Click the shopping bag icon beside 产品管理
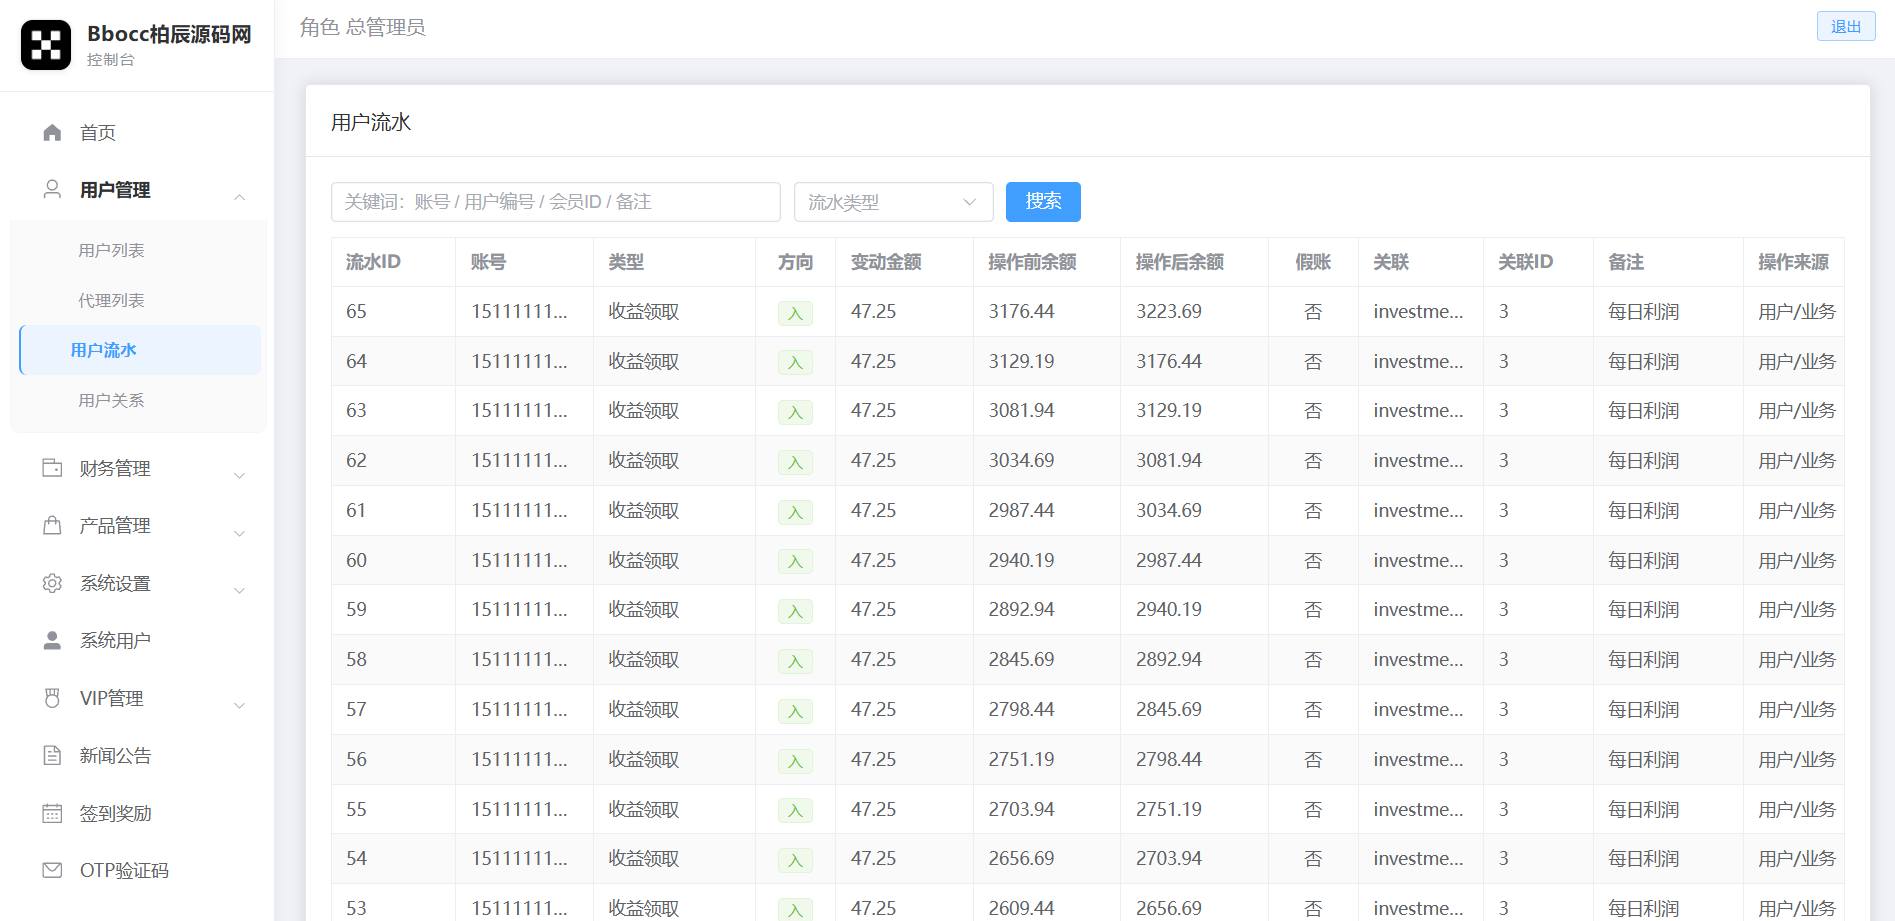This screenshot has width=1895, height=921. point(53,525)
